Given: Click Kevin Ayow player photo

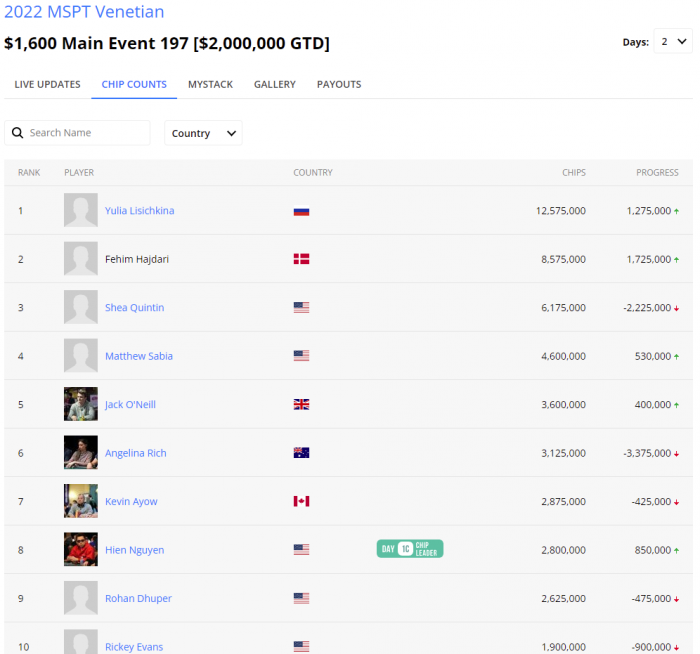Looking at the screenshot, I should [x=81, y=501].
